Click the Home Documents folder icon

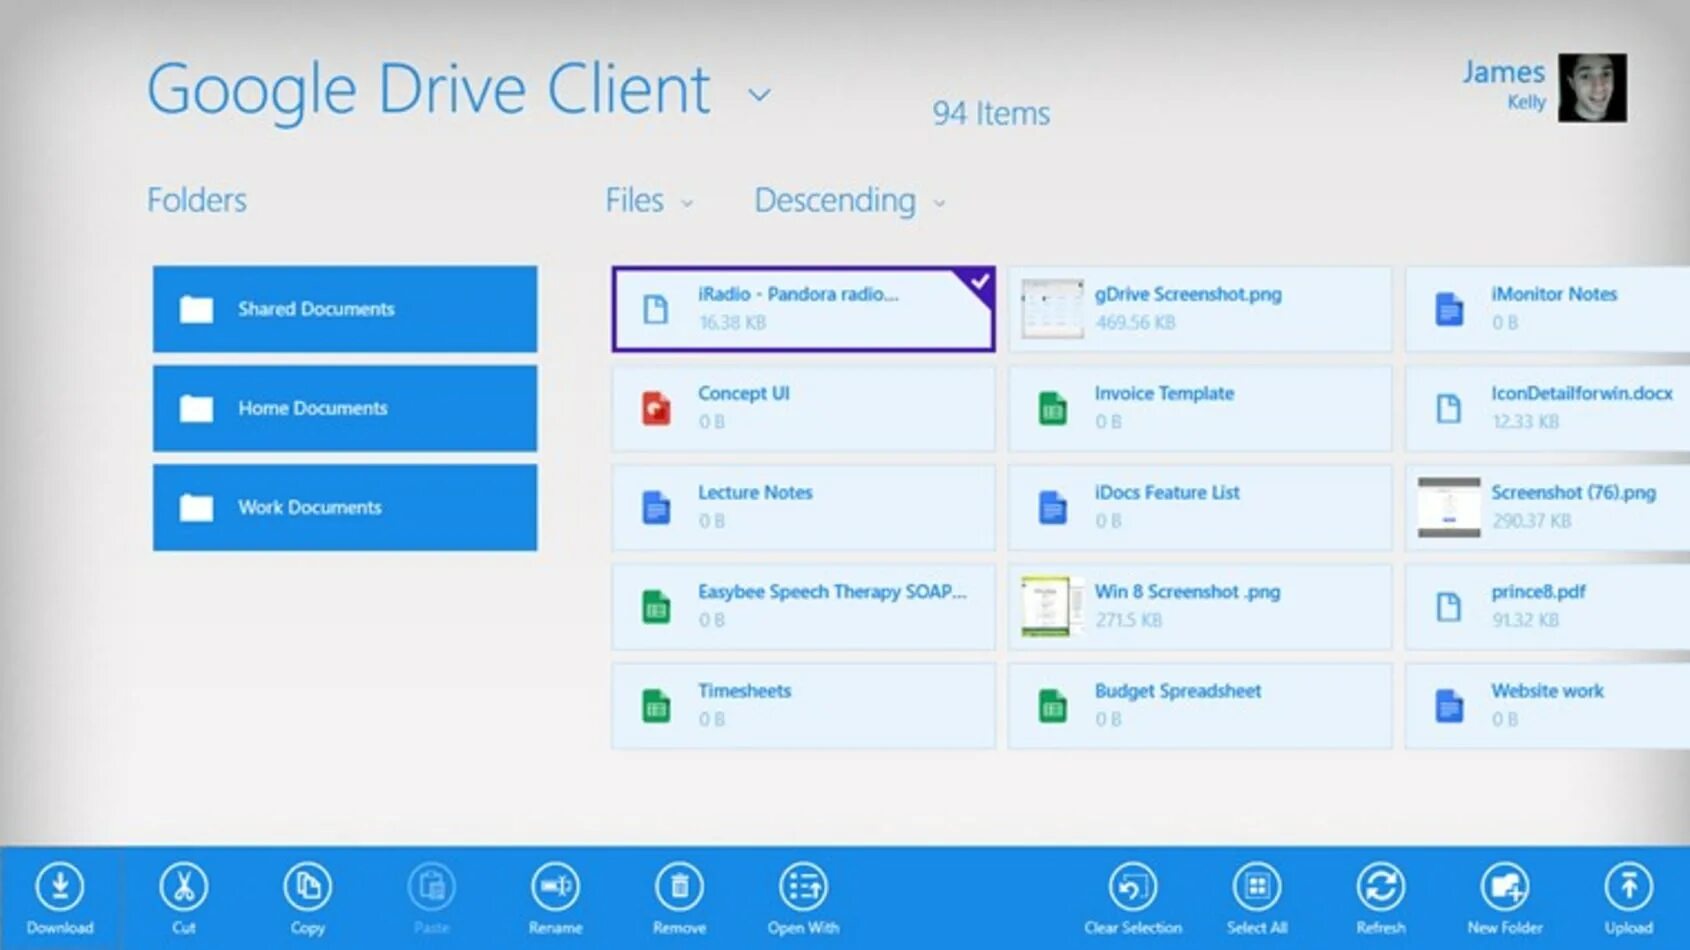tap(196, 408)
